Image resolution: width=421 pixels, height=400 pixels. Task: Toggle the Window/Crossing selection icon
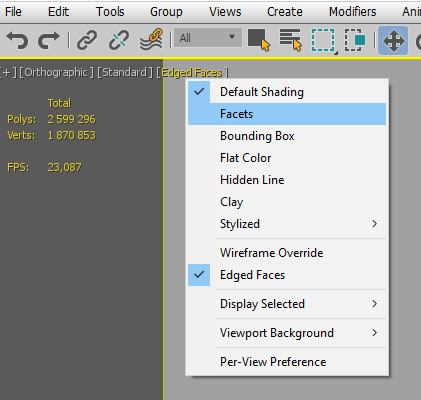click(x=355, y=40)
